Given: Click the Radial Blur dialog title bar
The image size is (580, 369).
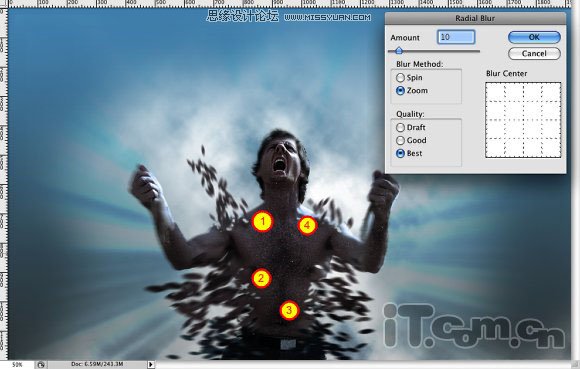Looking at the screenshot, I should [475, 18].
